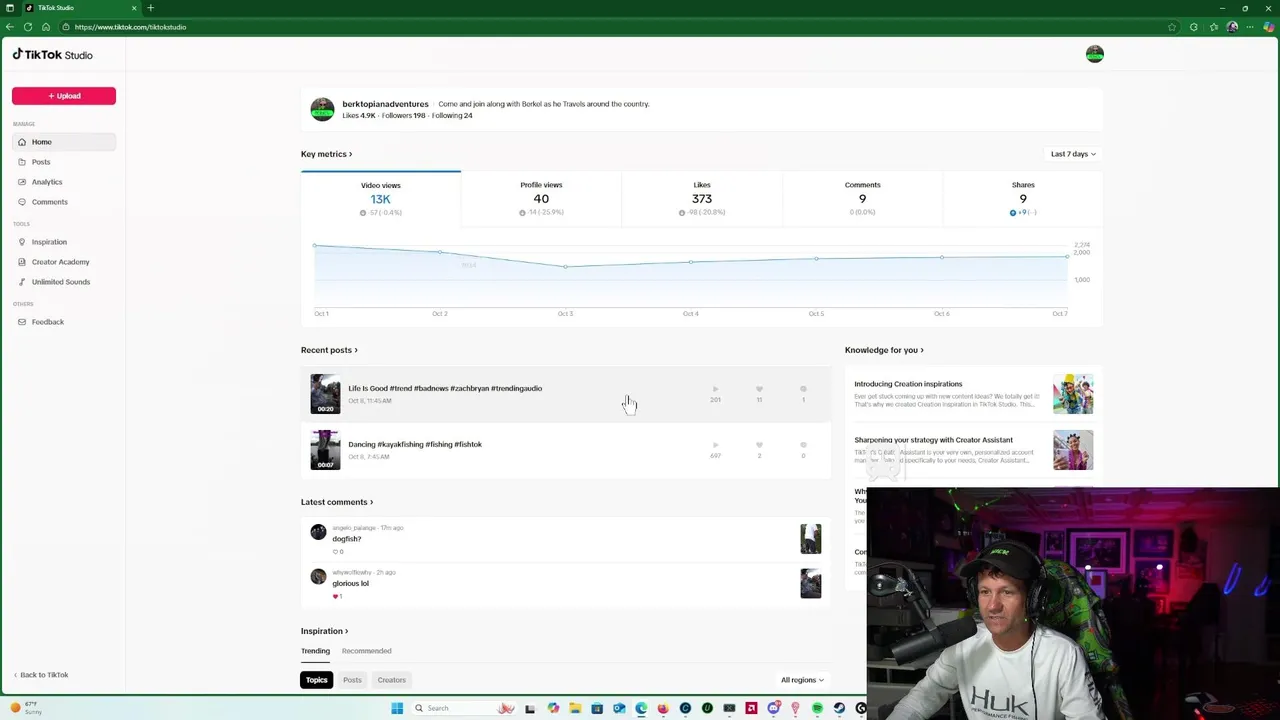Open video thumbnail beside 'dogfish?' comment
Viewport: 1280px width, 720px height.
(811, 539)
